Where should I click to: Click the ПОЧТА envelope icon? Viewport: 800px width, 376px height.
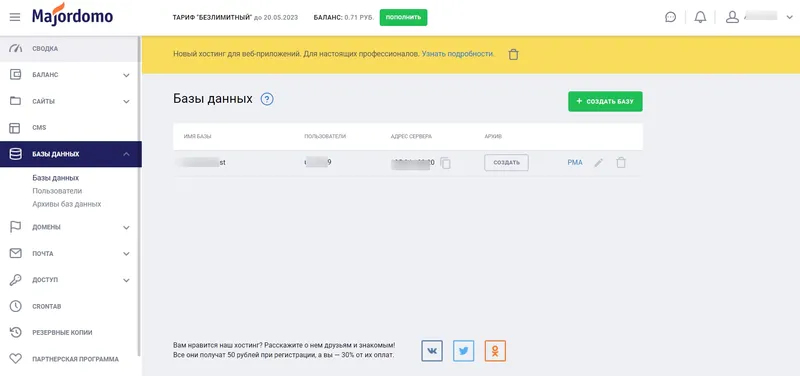pyautogui.click(x=16, y=253)
